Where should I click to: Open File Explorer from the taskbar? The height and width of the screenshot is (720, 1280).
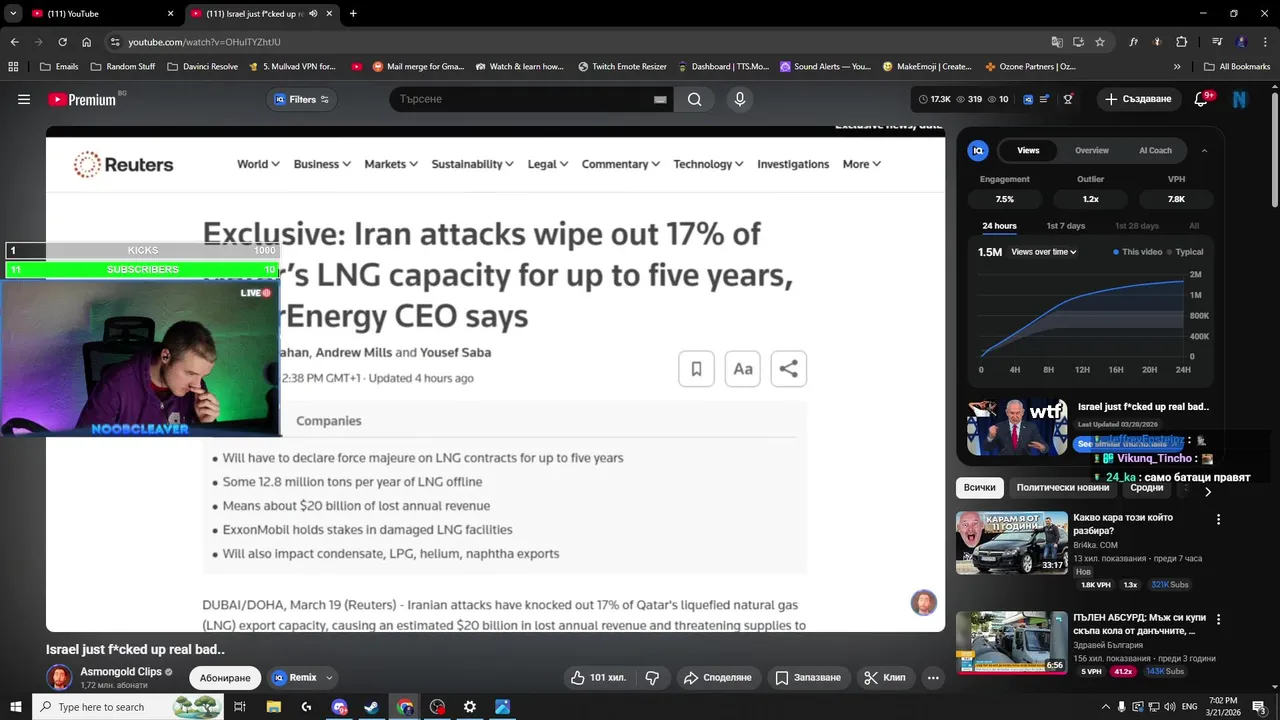point(273,707)
